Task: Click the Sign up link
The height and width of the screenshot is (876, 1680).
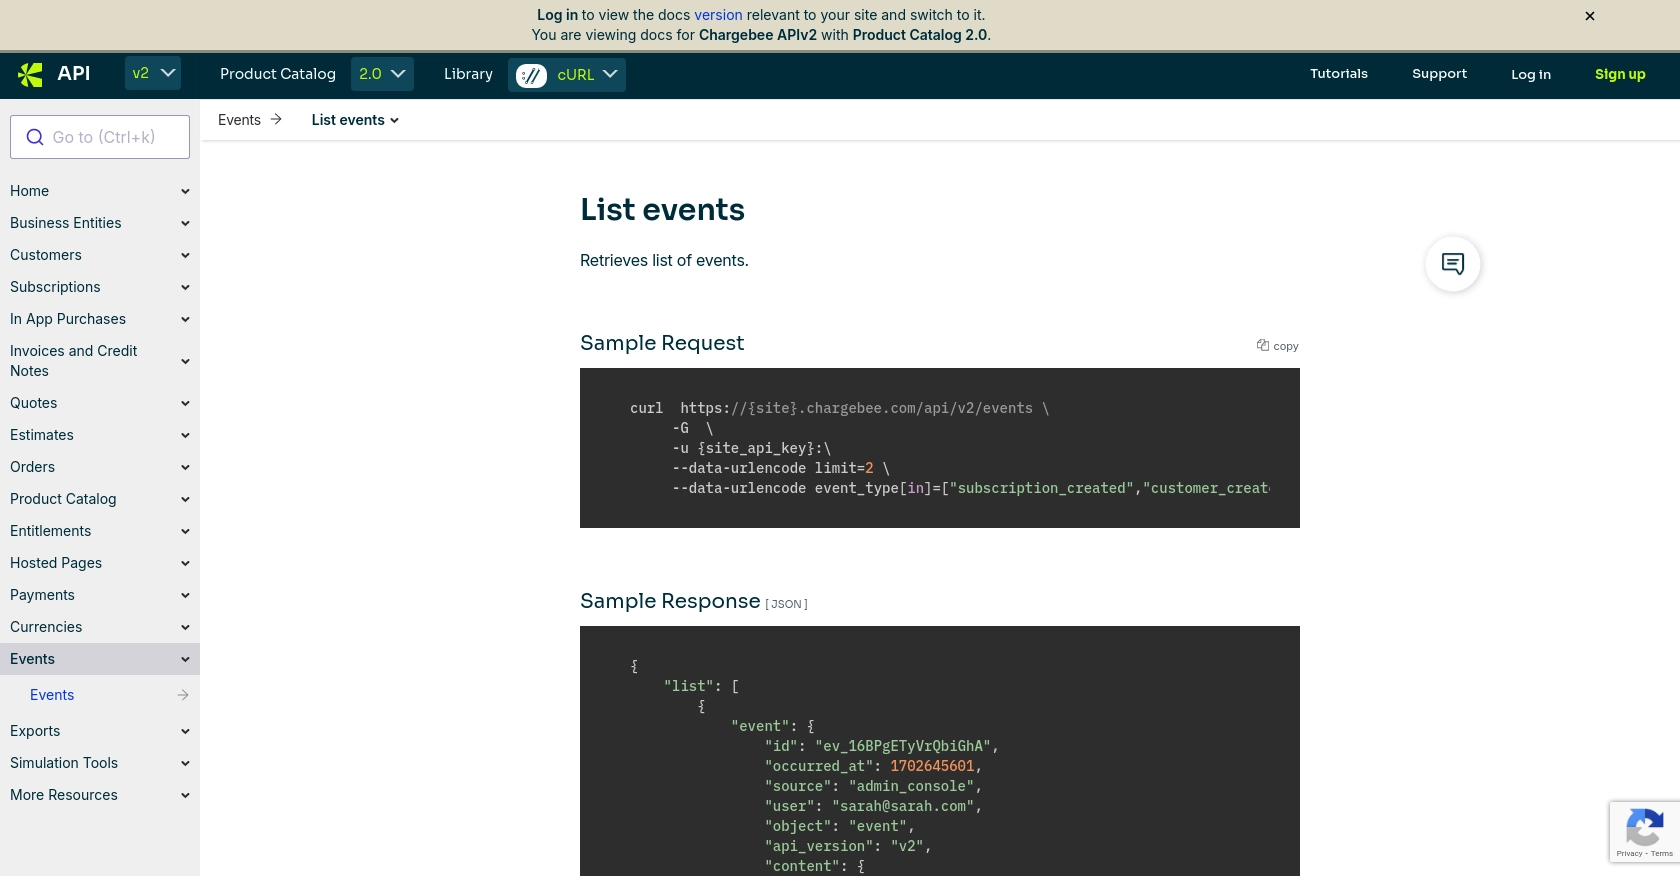Action: (1620, 74)
